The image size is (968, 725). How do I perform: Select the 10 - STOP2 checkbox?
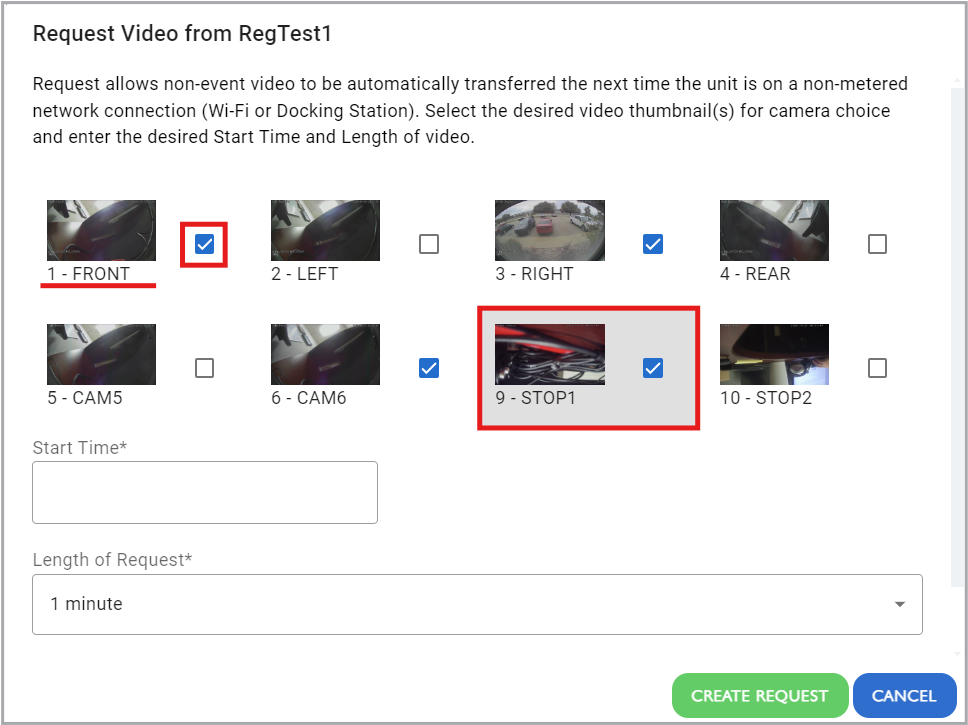click(x=877, y=368)
